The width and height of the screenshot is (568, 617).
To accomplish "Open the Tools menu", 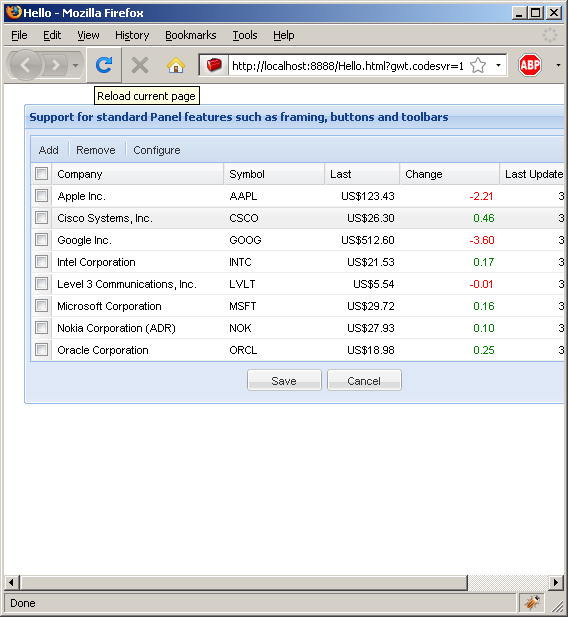I will click(244, 35).
